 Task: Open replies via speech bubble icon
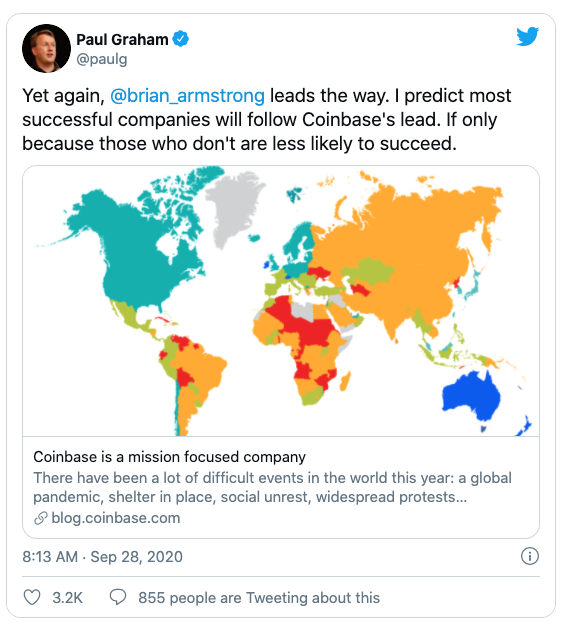118,597
